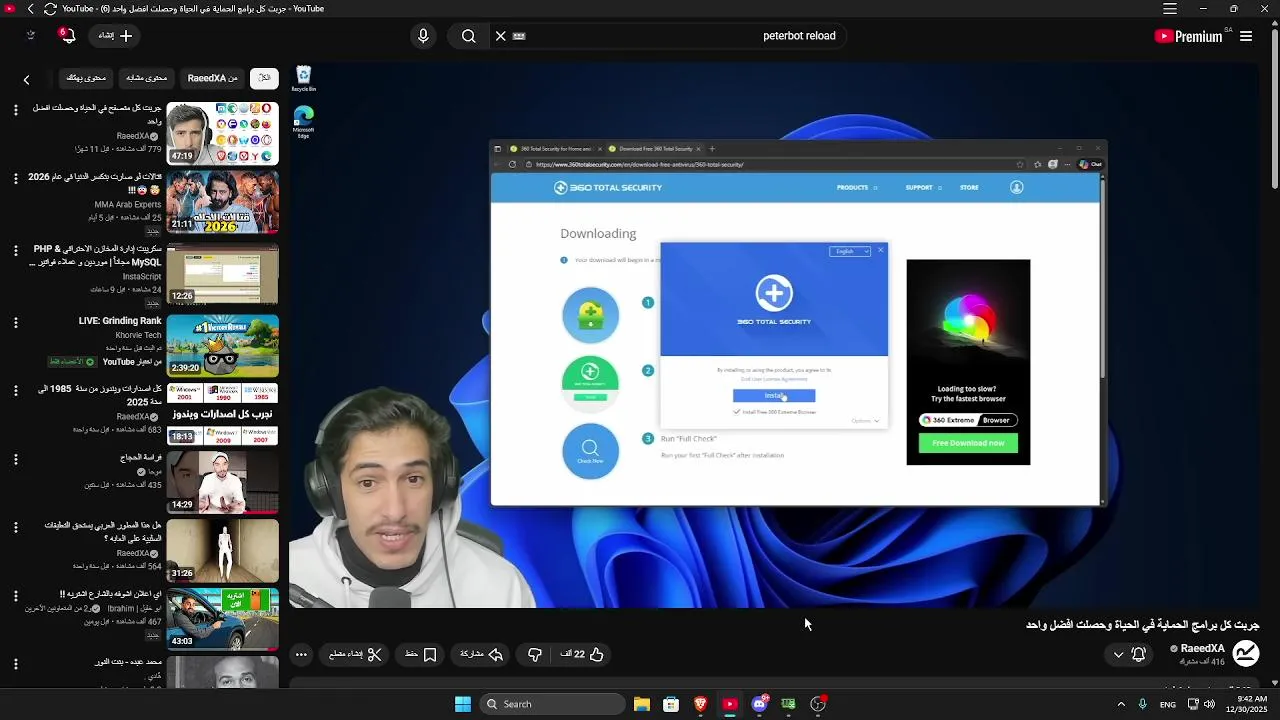The width and height of the screenshot is (1280, 720).
Task: Clear the search box text
Action: (x=500, y=36)
